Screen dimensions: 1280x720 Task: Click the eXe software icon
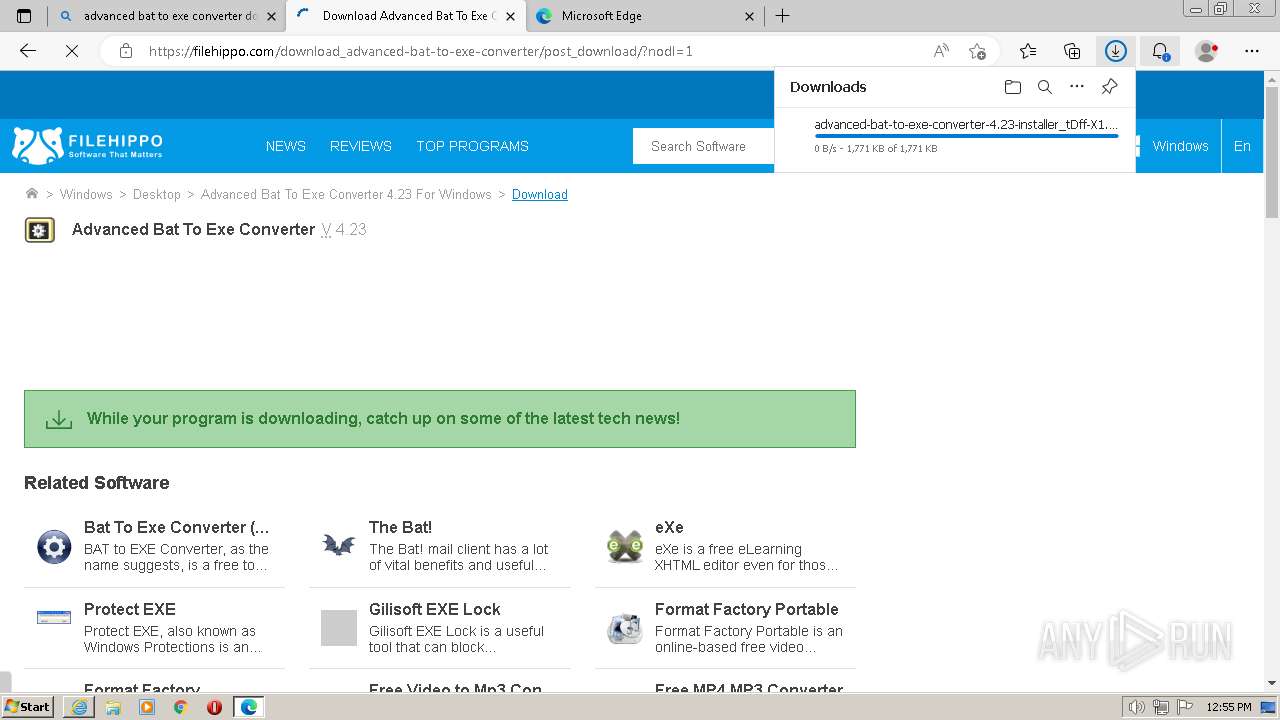[x=625, y=547]
